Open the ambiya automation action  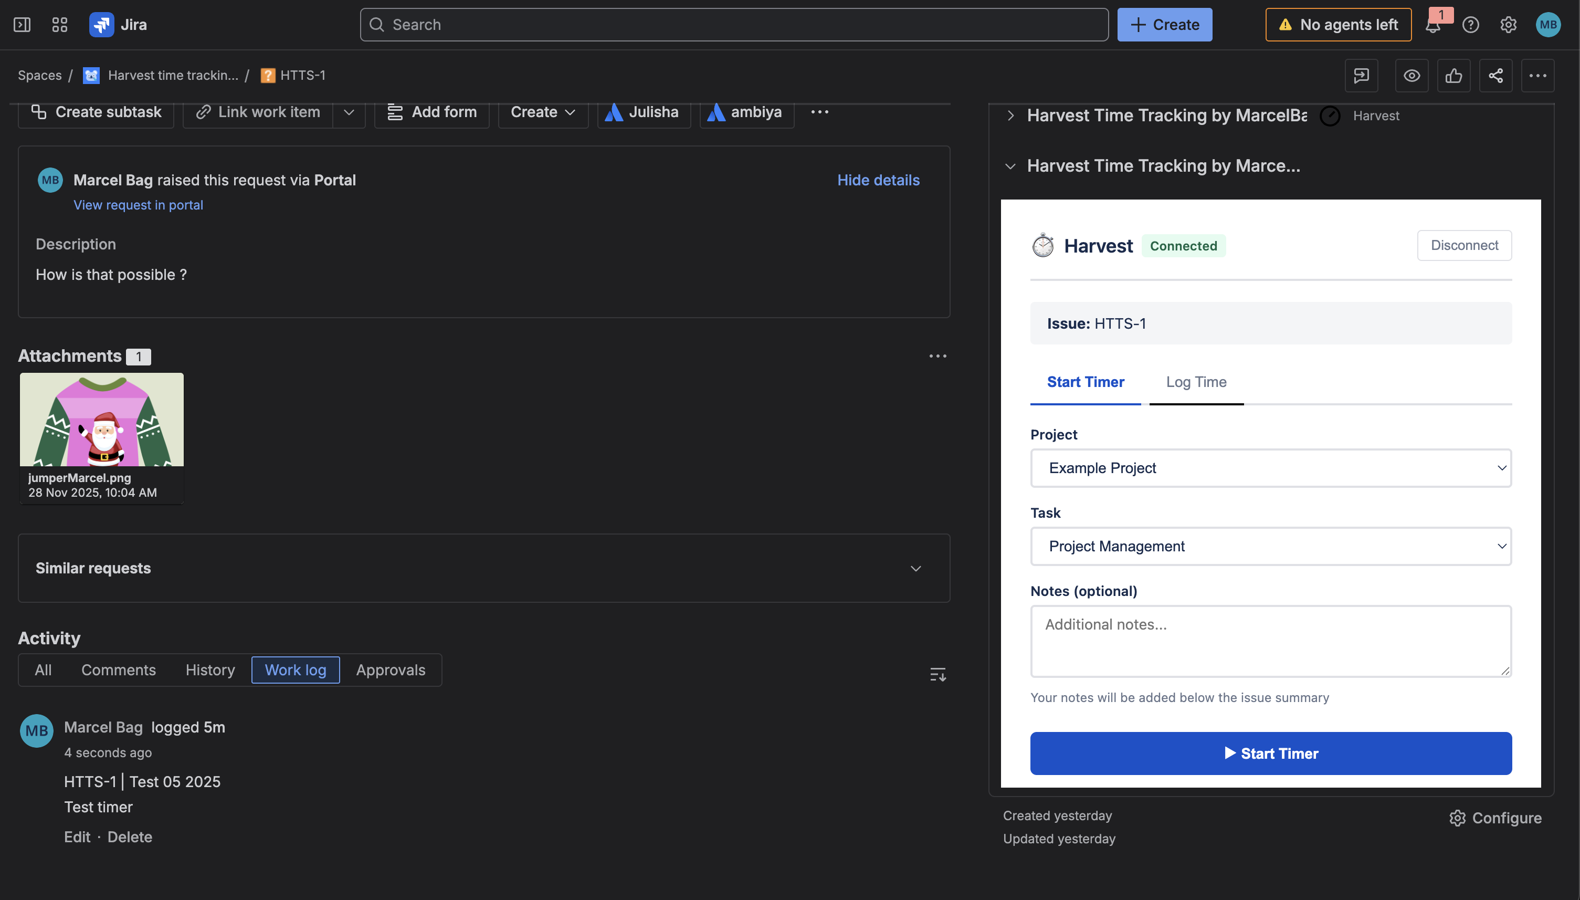pyautogui.click(x=746, y=112)
